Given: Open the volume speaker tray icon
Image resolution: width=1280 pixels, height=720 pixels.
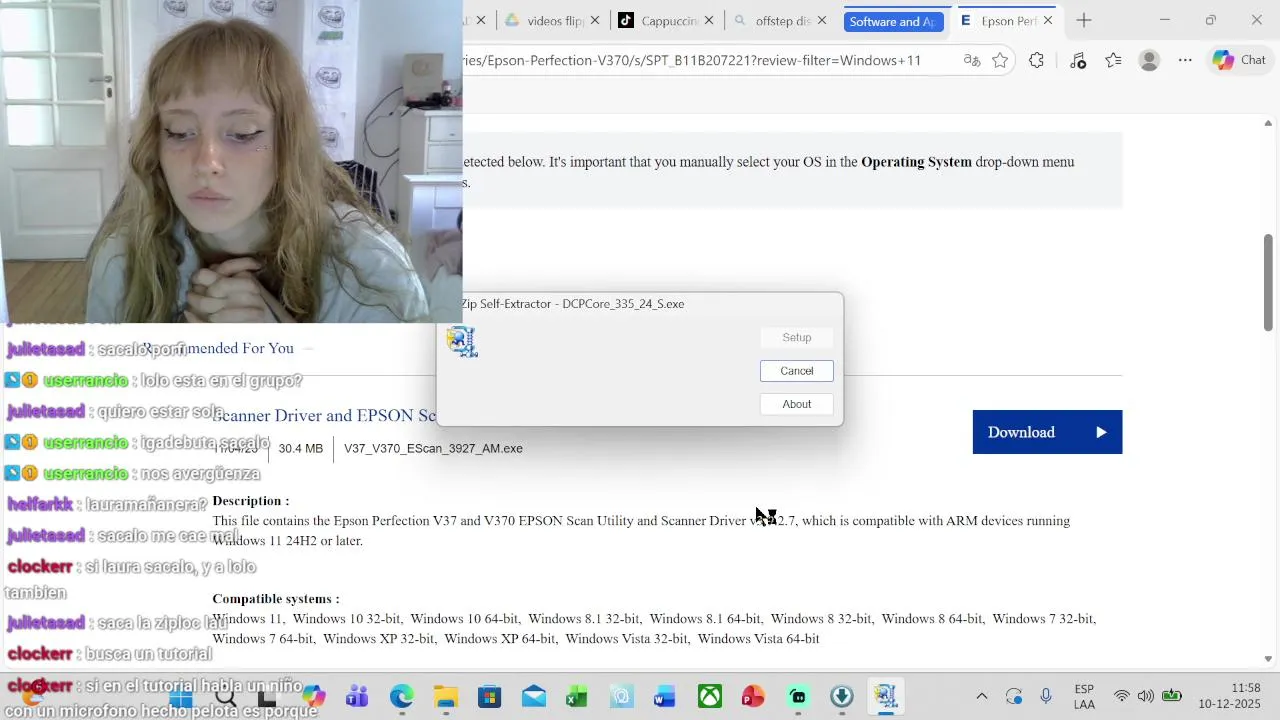Looking at the screenshot, I should [1146, 696].
